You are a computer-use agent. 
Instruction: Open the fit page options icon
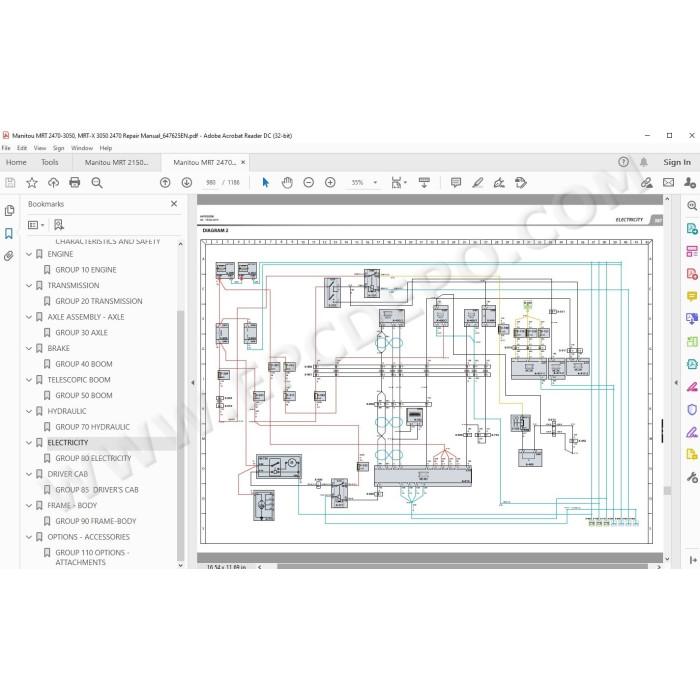click(398, 183)
